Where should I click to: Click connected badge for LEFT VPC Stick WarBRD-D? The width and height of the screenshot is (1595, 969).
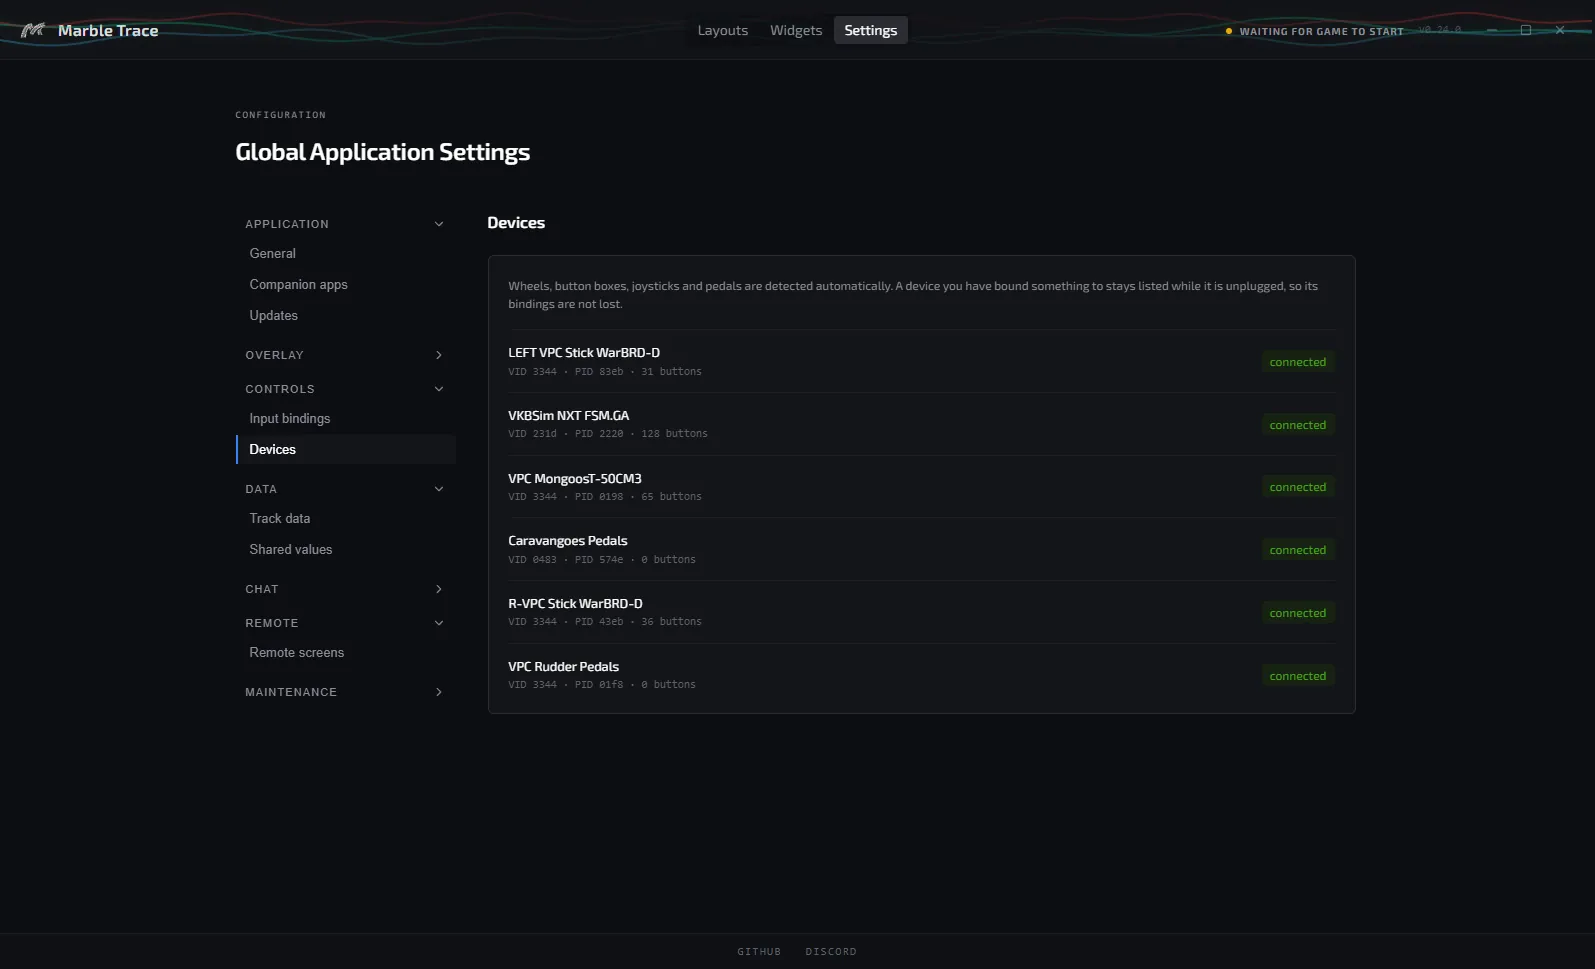click(x=1298, y=362)
